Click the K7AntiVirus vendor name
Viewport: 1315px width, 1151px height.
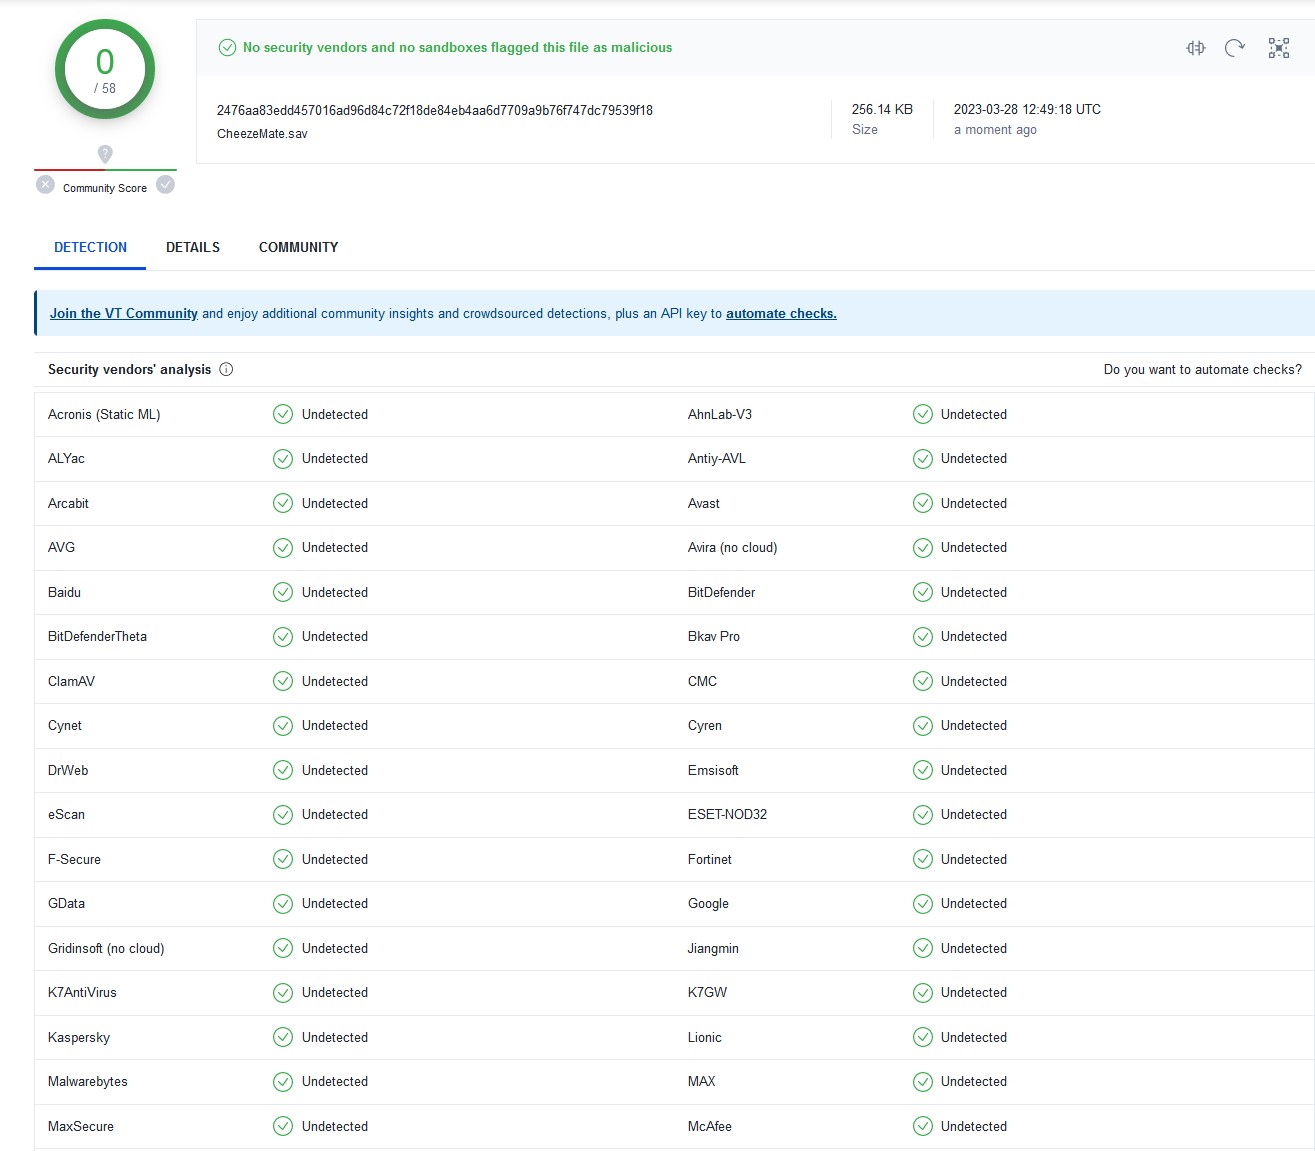point(82,993)
